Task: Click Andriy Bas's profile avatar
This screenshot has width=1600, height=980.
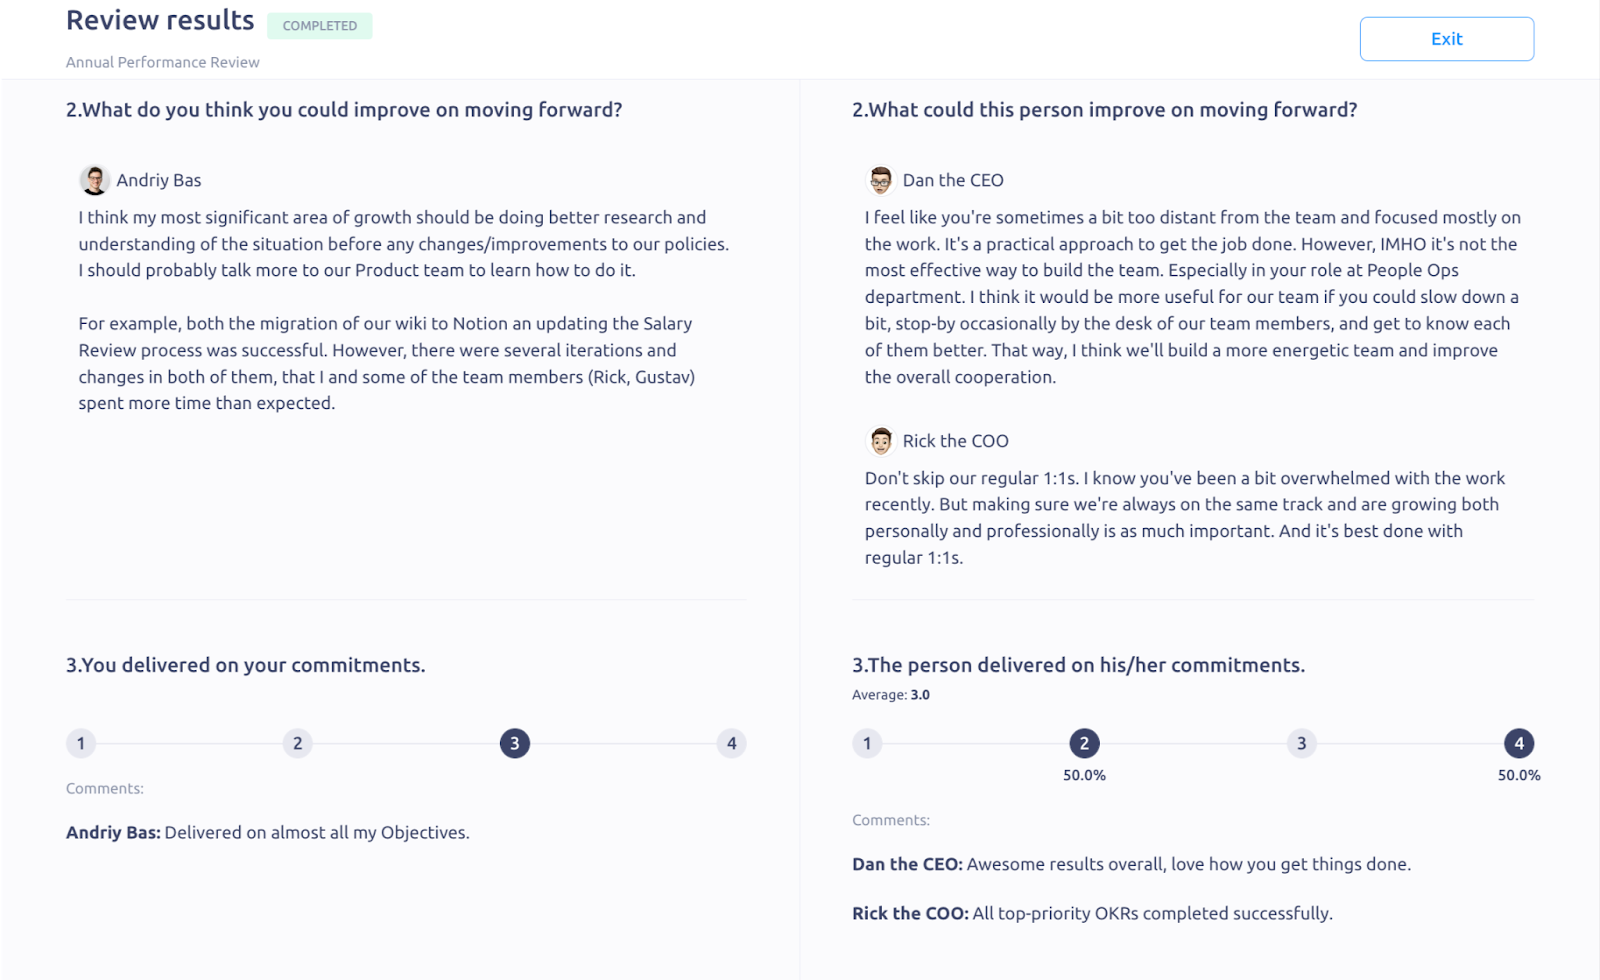Action: click(94, 180)
